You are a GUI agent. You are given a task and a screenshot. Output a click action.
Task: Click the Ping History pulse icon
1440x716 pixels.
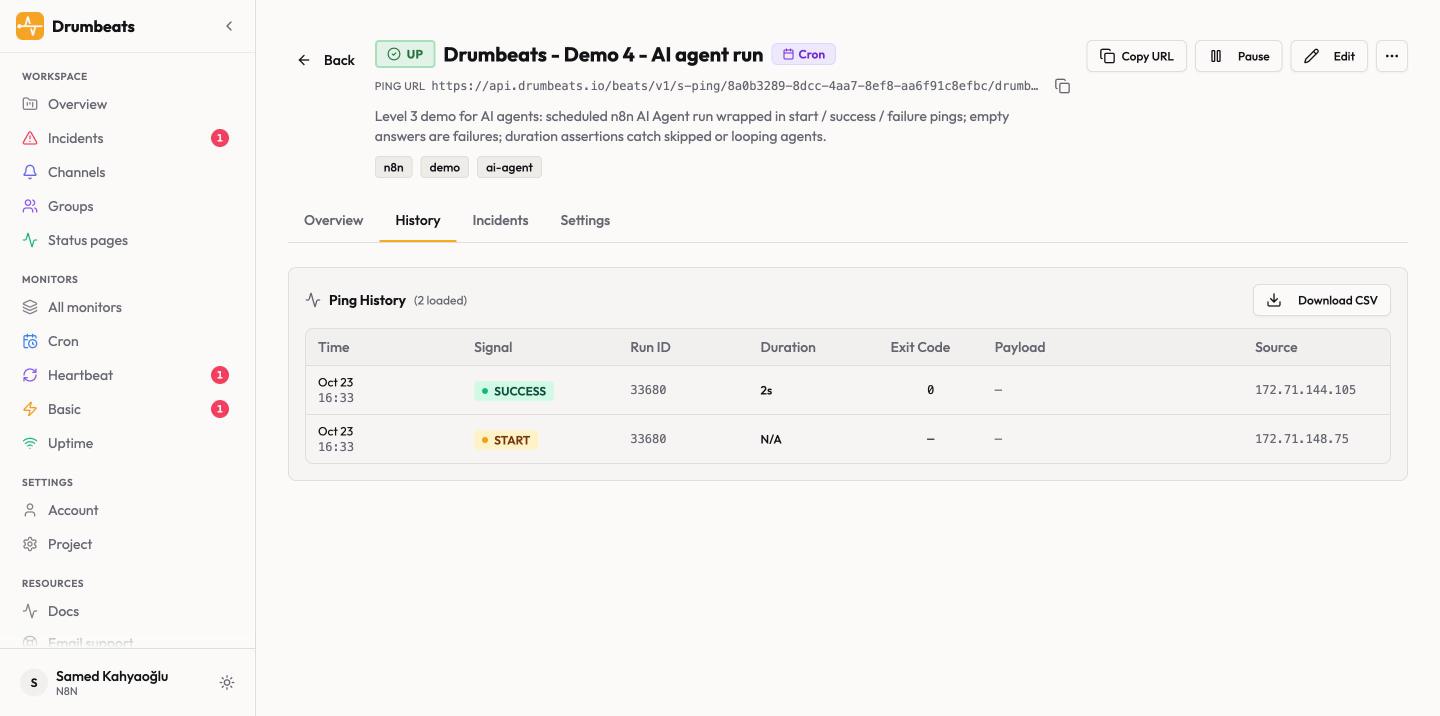pos(313,300)
